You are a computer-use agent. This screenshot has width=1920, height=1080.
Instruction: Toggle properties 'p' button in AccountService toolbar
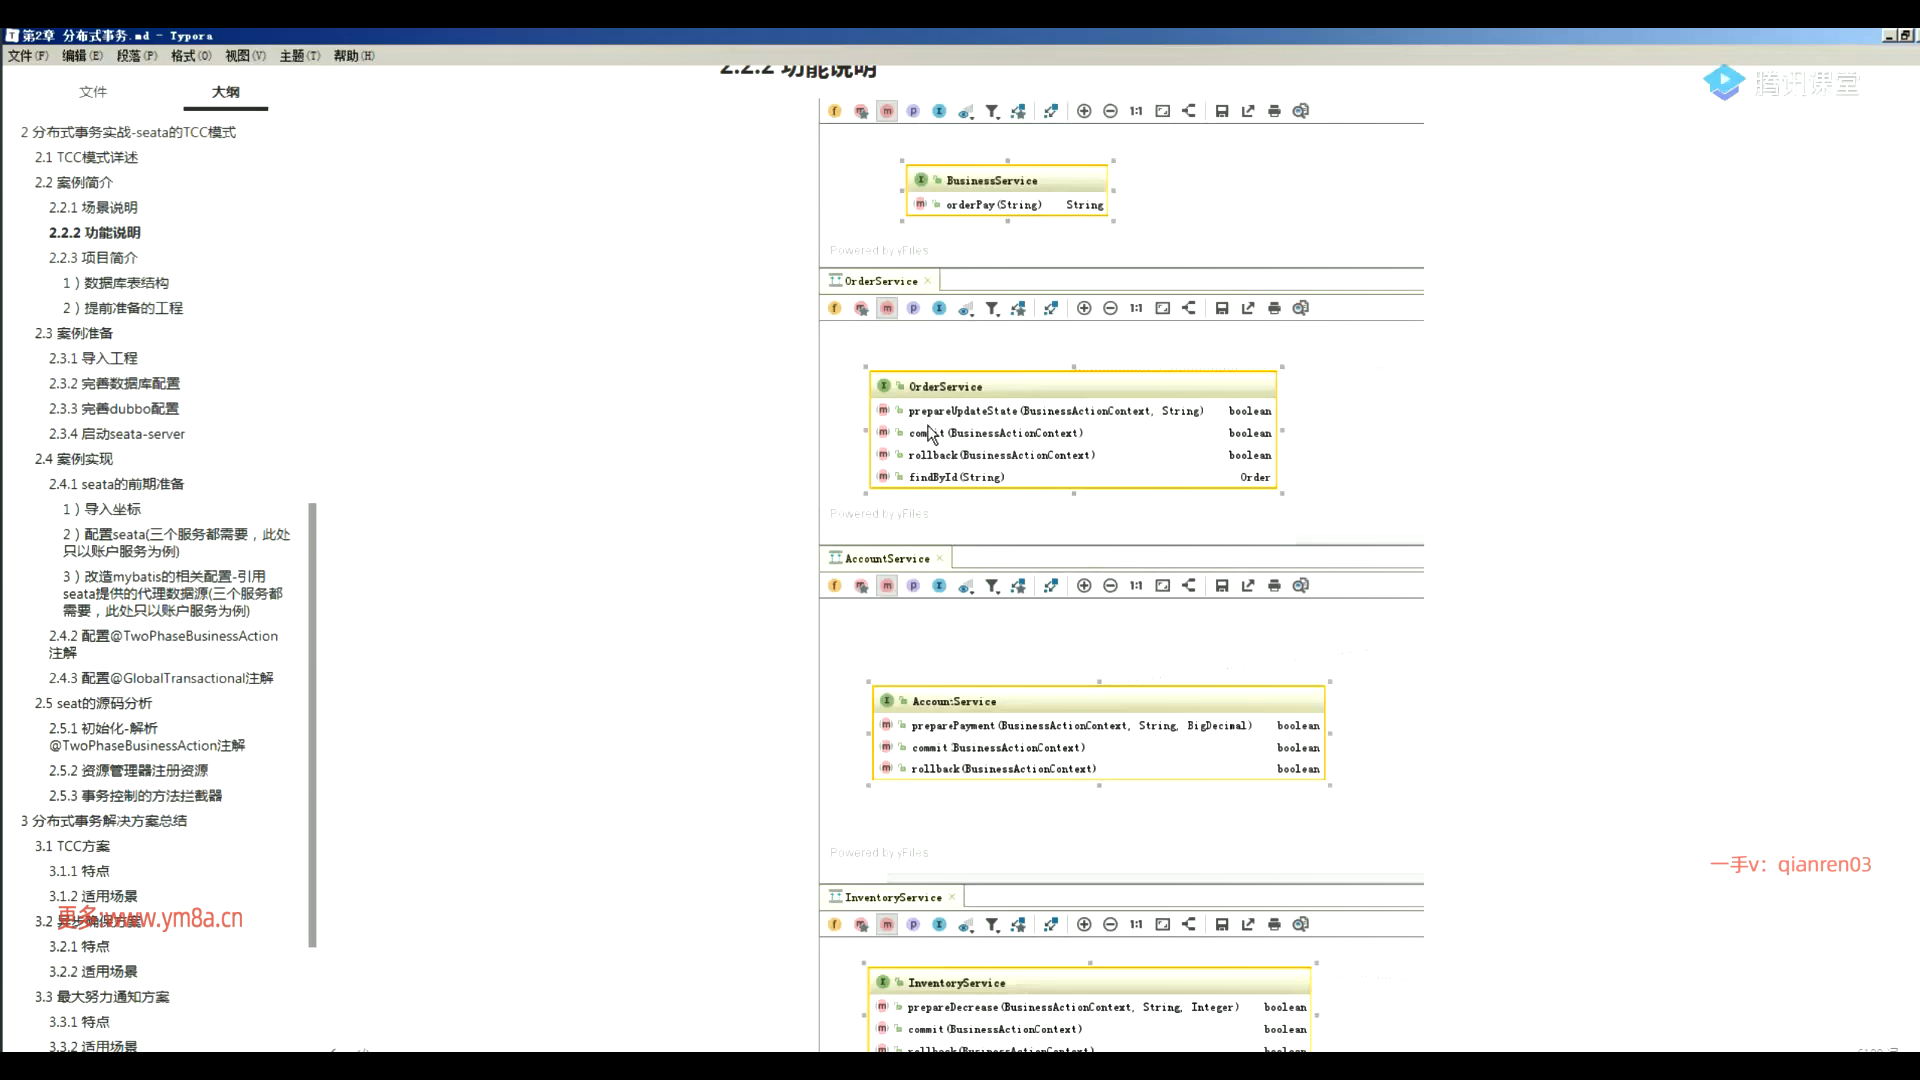(x=913, y=586)
